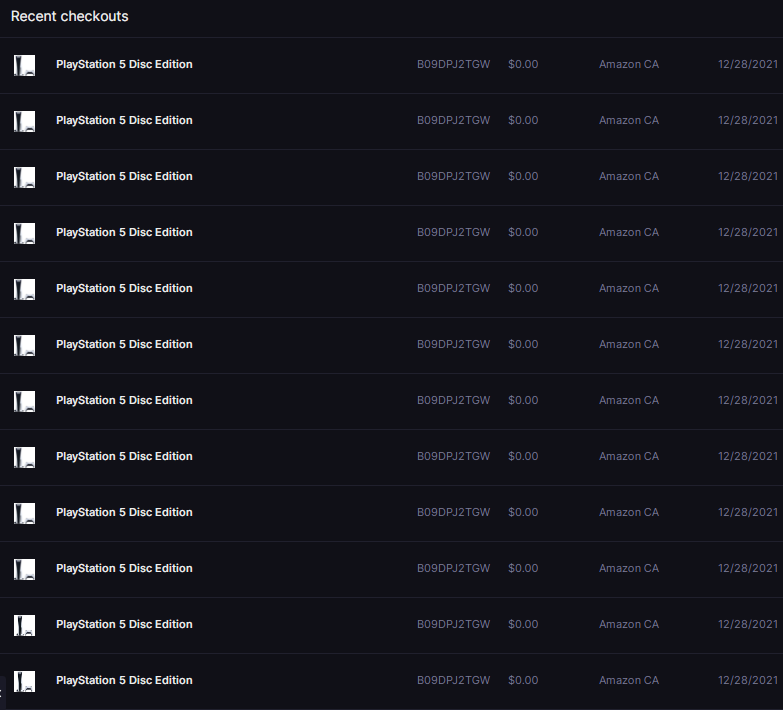Click the $0.00 price in the tenth row
783x710 pixels.
523,568
